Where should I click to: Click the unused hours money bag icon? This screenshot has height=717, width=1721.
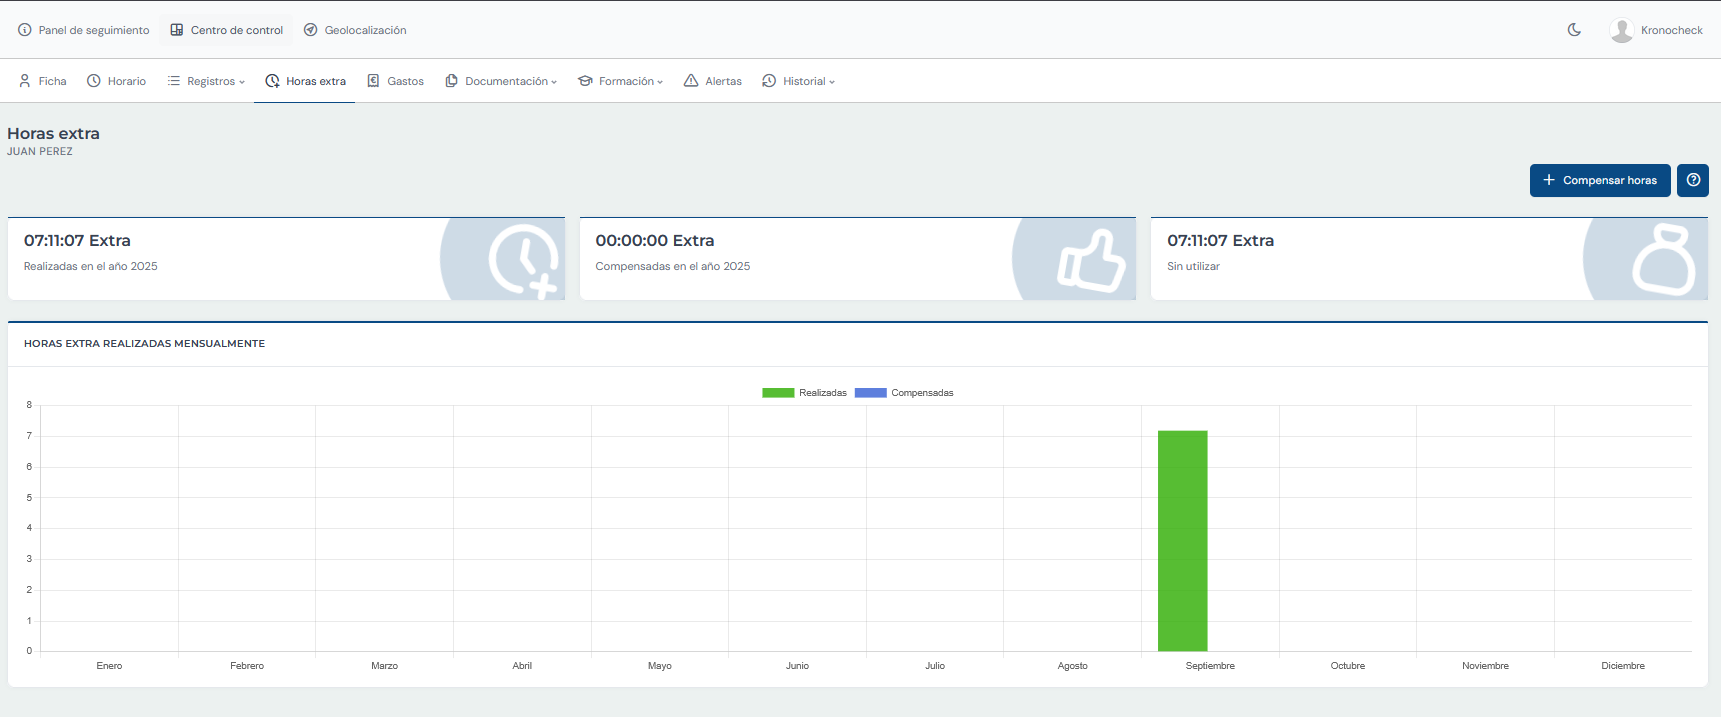(1663, 260)
